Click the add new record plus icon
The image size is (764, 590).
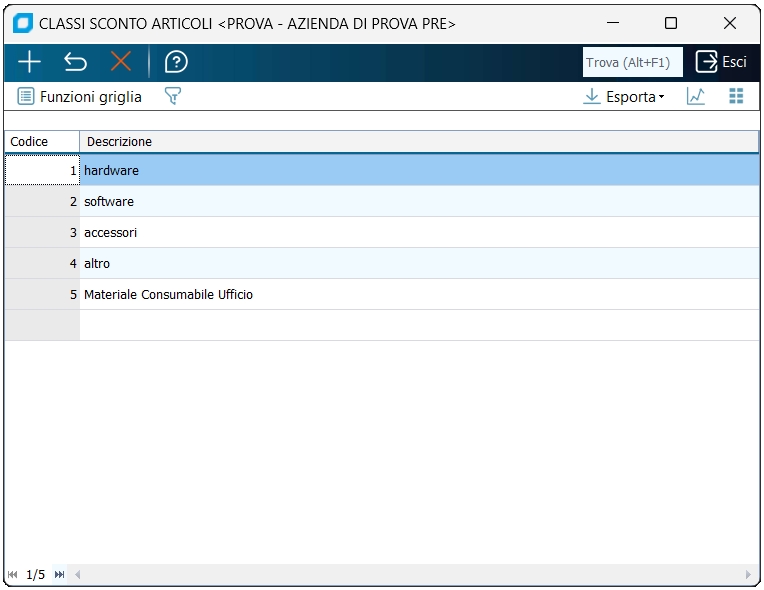pyautogui.click(x=30, y=62)
